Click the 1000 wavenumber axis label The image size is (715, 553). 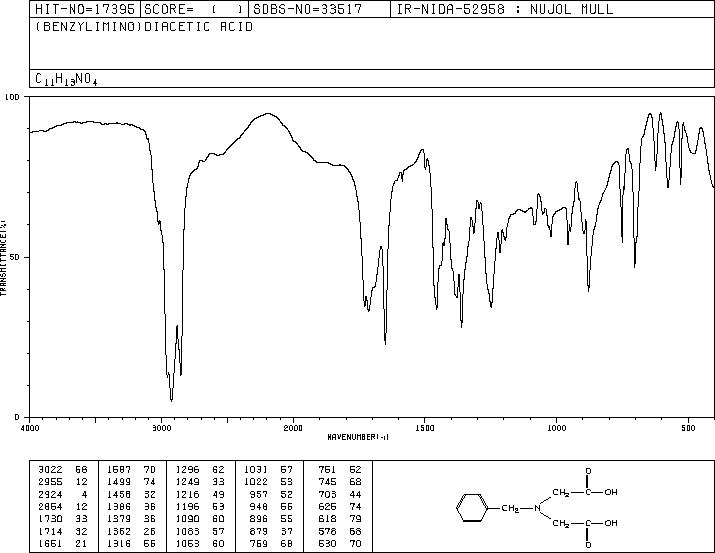coord(556,428)
